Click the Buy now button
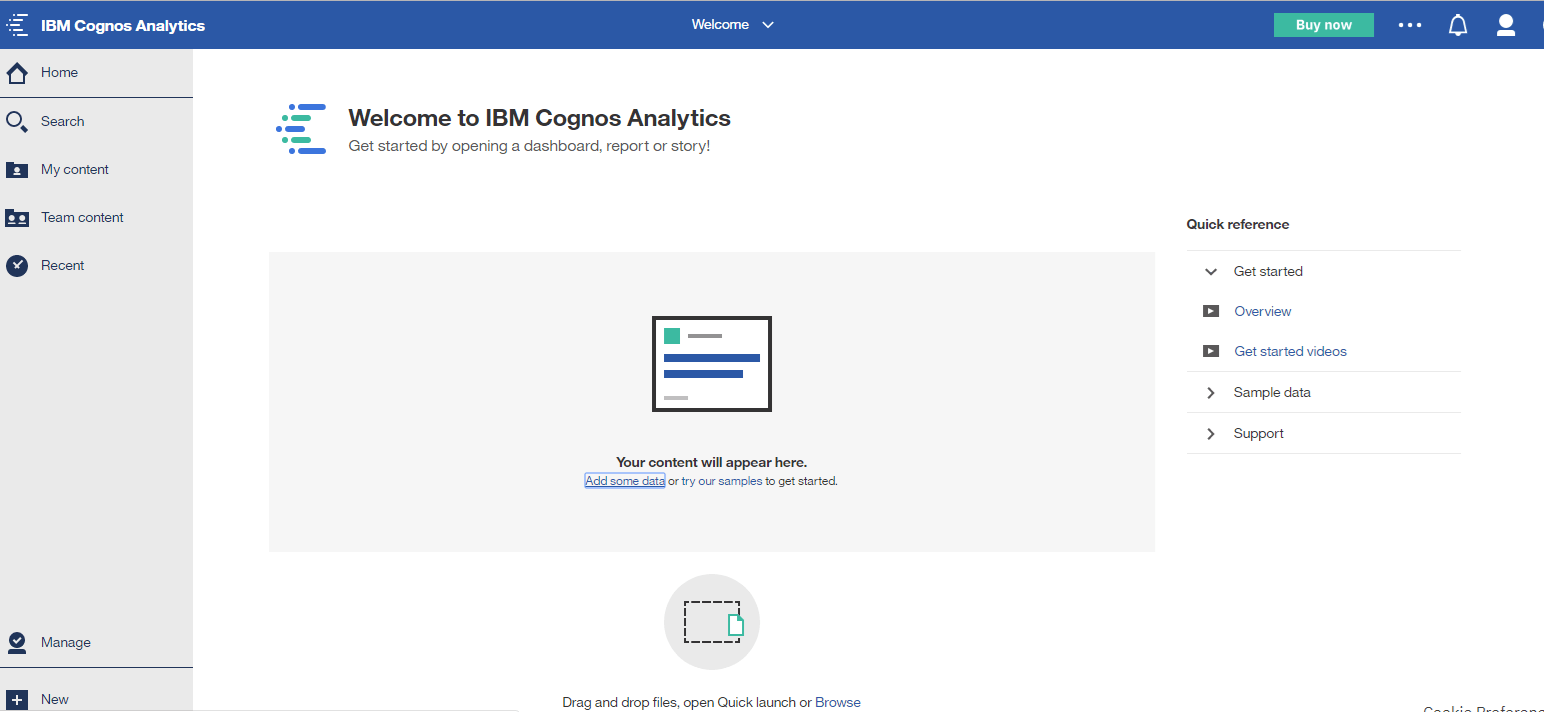The height and width of the screenshot is (712, 1544). click(1323, 25)
